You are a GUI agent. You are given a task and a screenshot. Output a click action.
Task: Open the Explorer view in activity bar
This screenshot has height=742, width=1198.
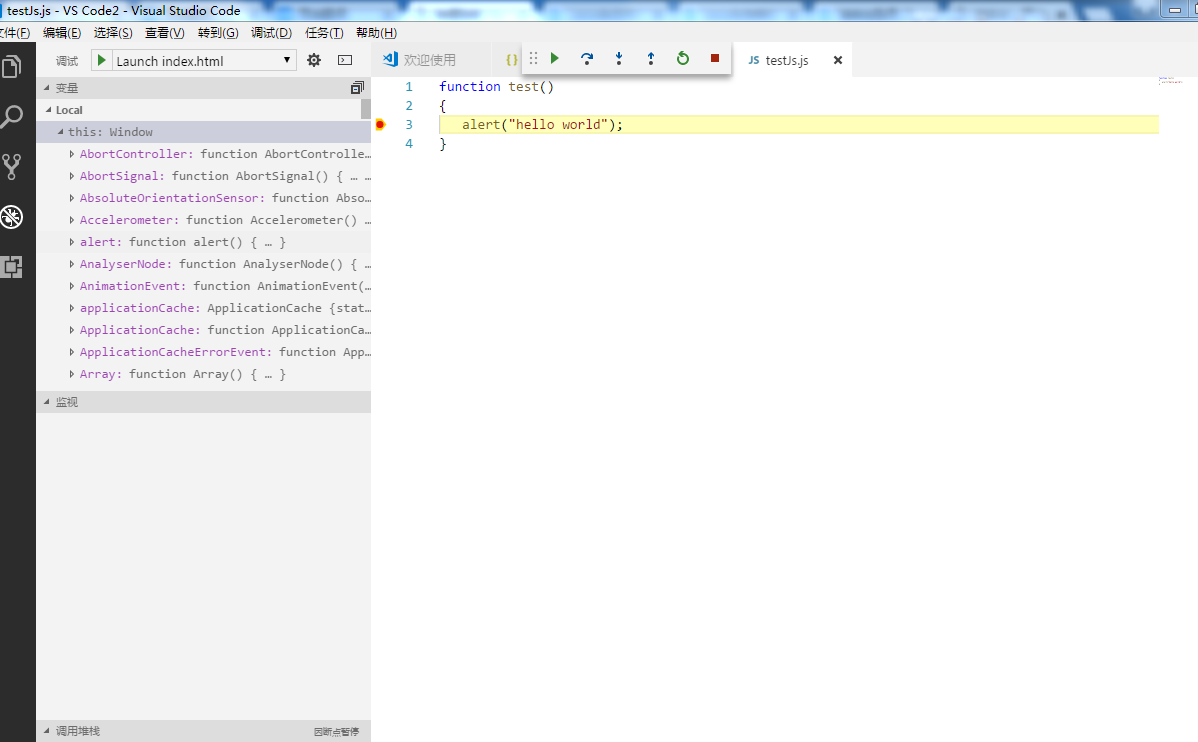(12, 67)
